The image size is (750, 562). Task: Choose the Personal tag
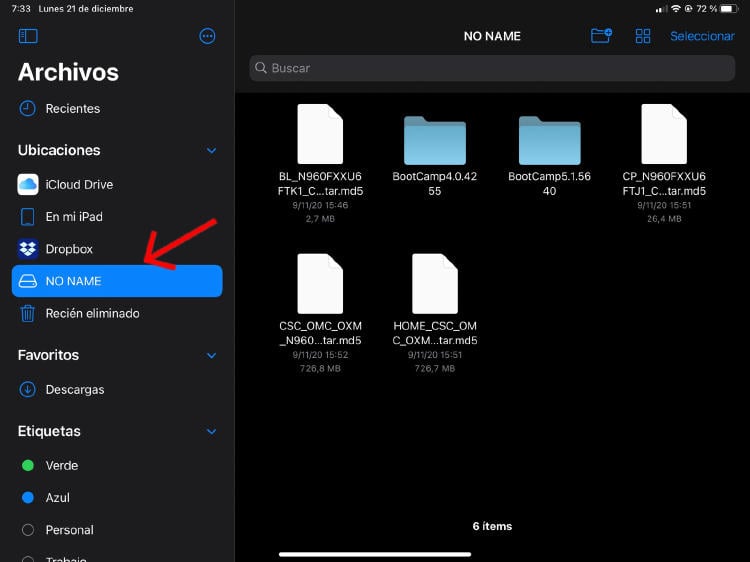pos(69,530)
